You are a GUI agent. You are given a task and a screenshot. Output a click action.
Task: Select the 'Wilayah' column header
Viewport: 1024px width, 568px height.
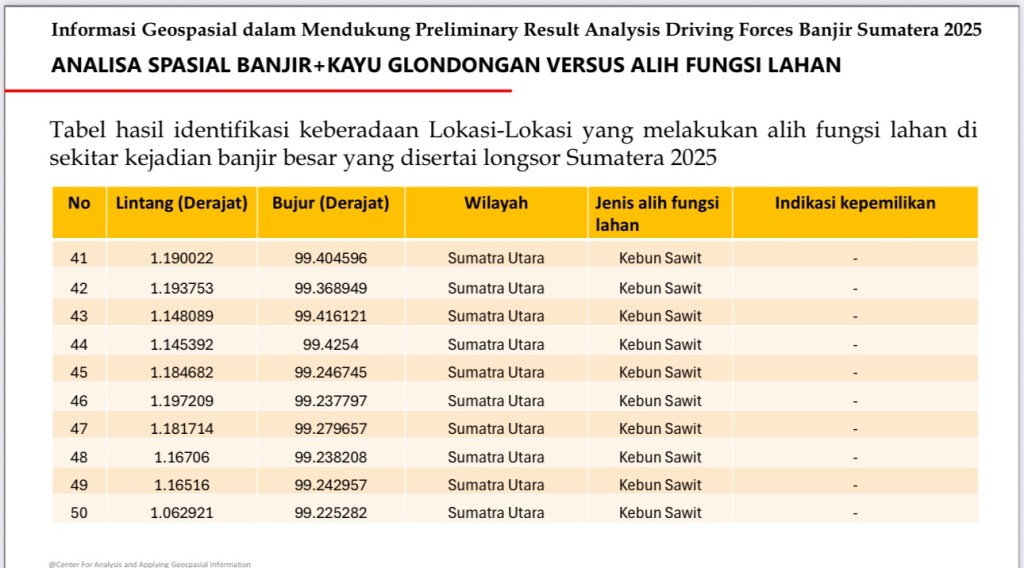pyautogui.click(x=496, y=203)
